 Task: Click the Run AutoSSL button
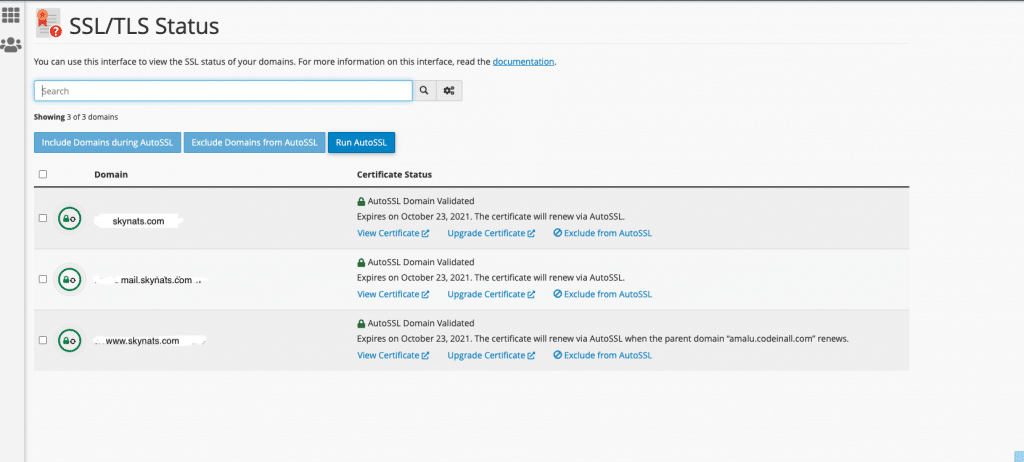[361, 142]
